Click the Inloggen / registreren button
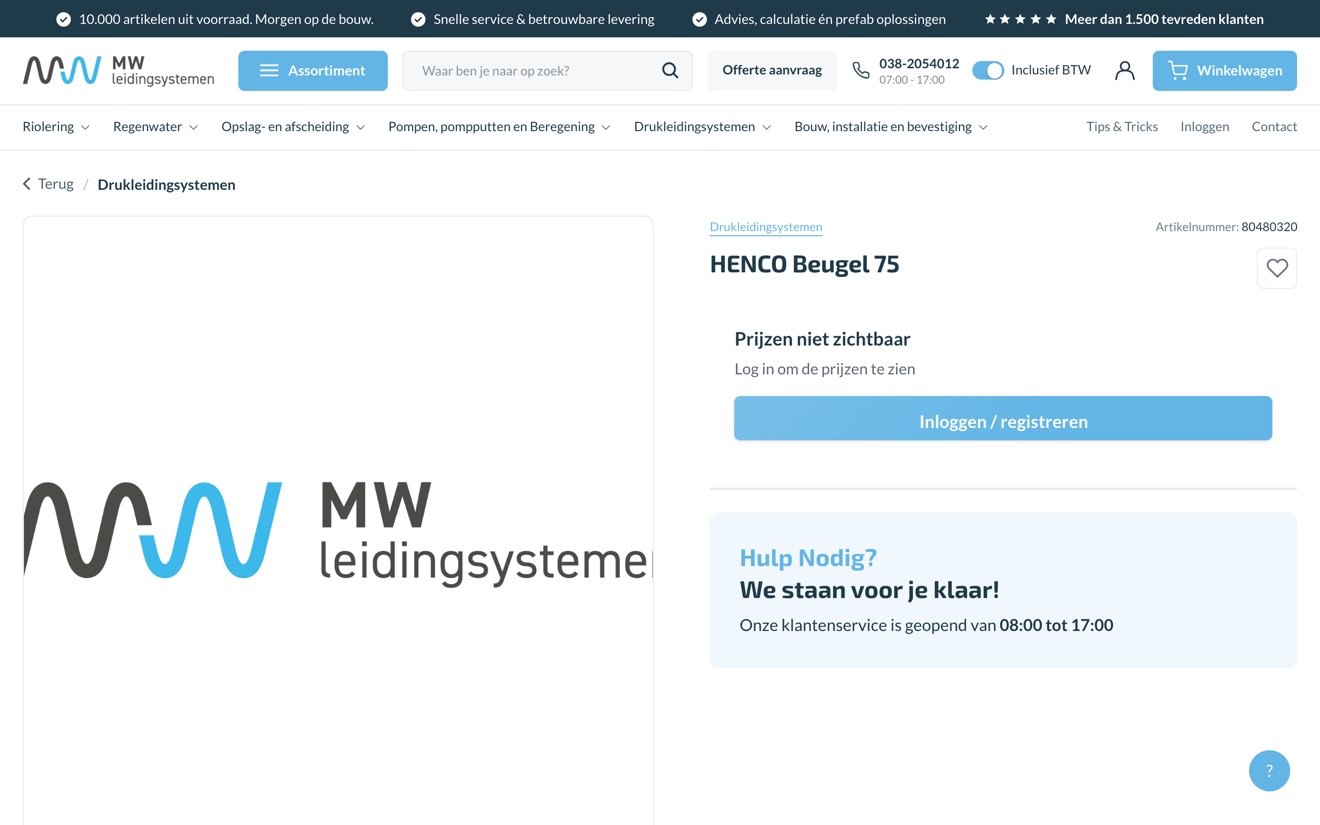The width and height of the screenshot is (1320, 825). tap(1003, 419)
